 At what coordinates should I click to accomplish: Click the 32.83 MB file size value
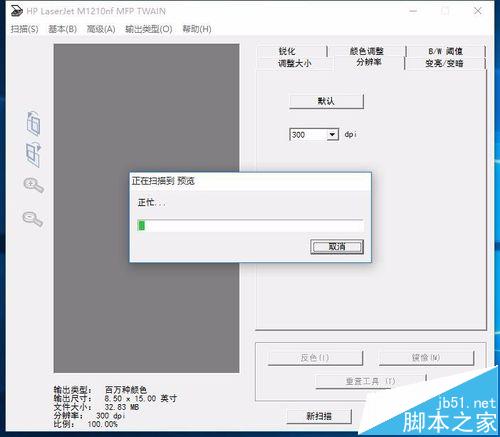pyautogui.click(x=122, y=407)
